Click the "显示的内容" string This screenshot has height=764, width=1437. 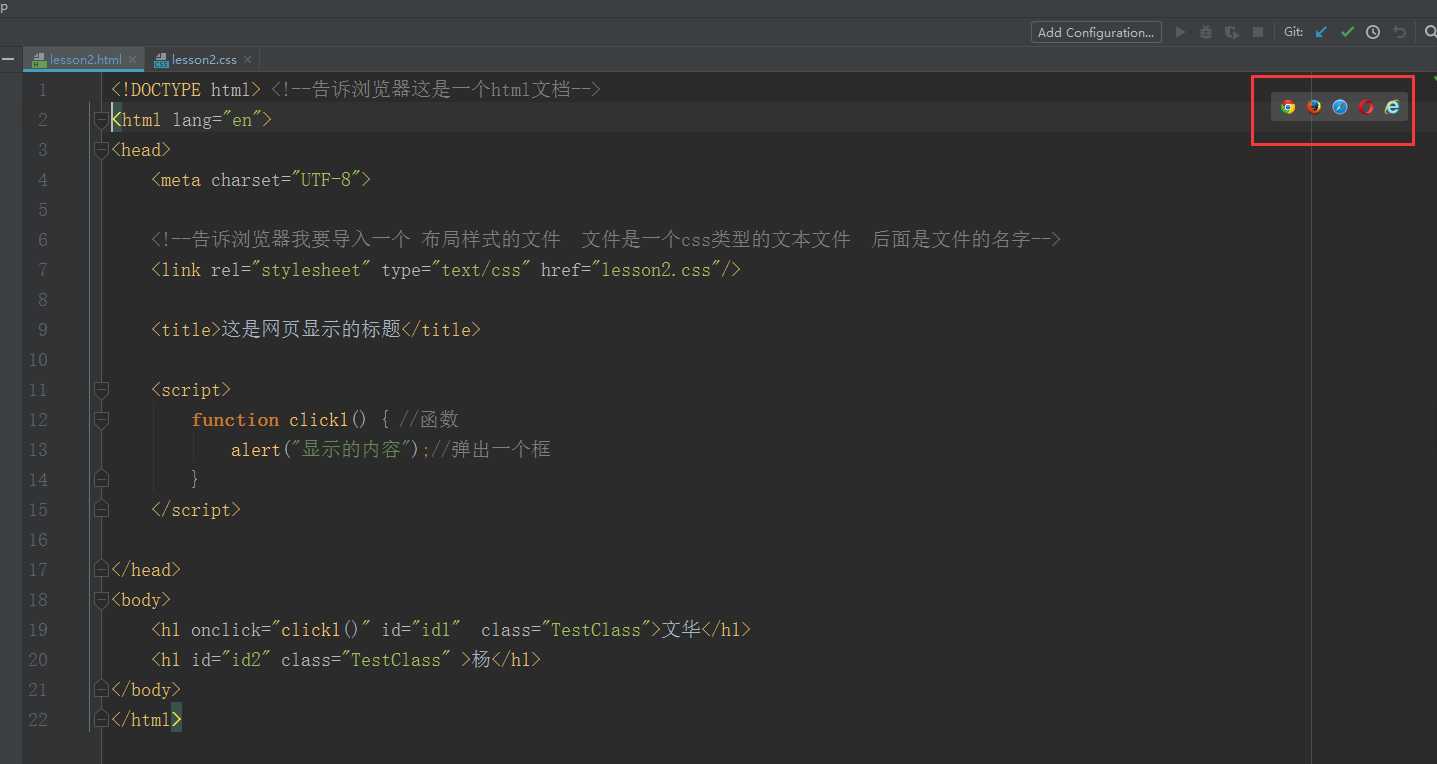[351, 450]
